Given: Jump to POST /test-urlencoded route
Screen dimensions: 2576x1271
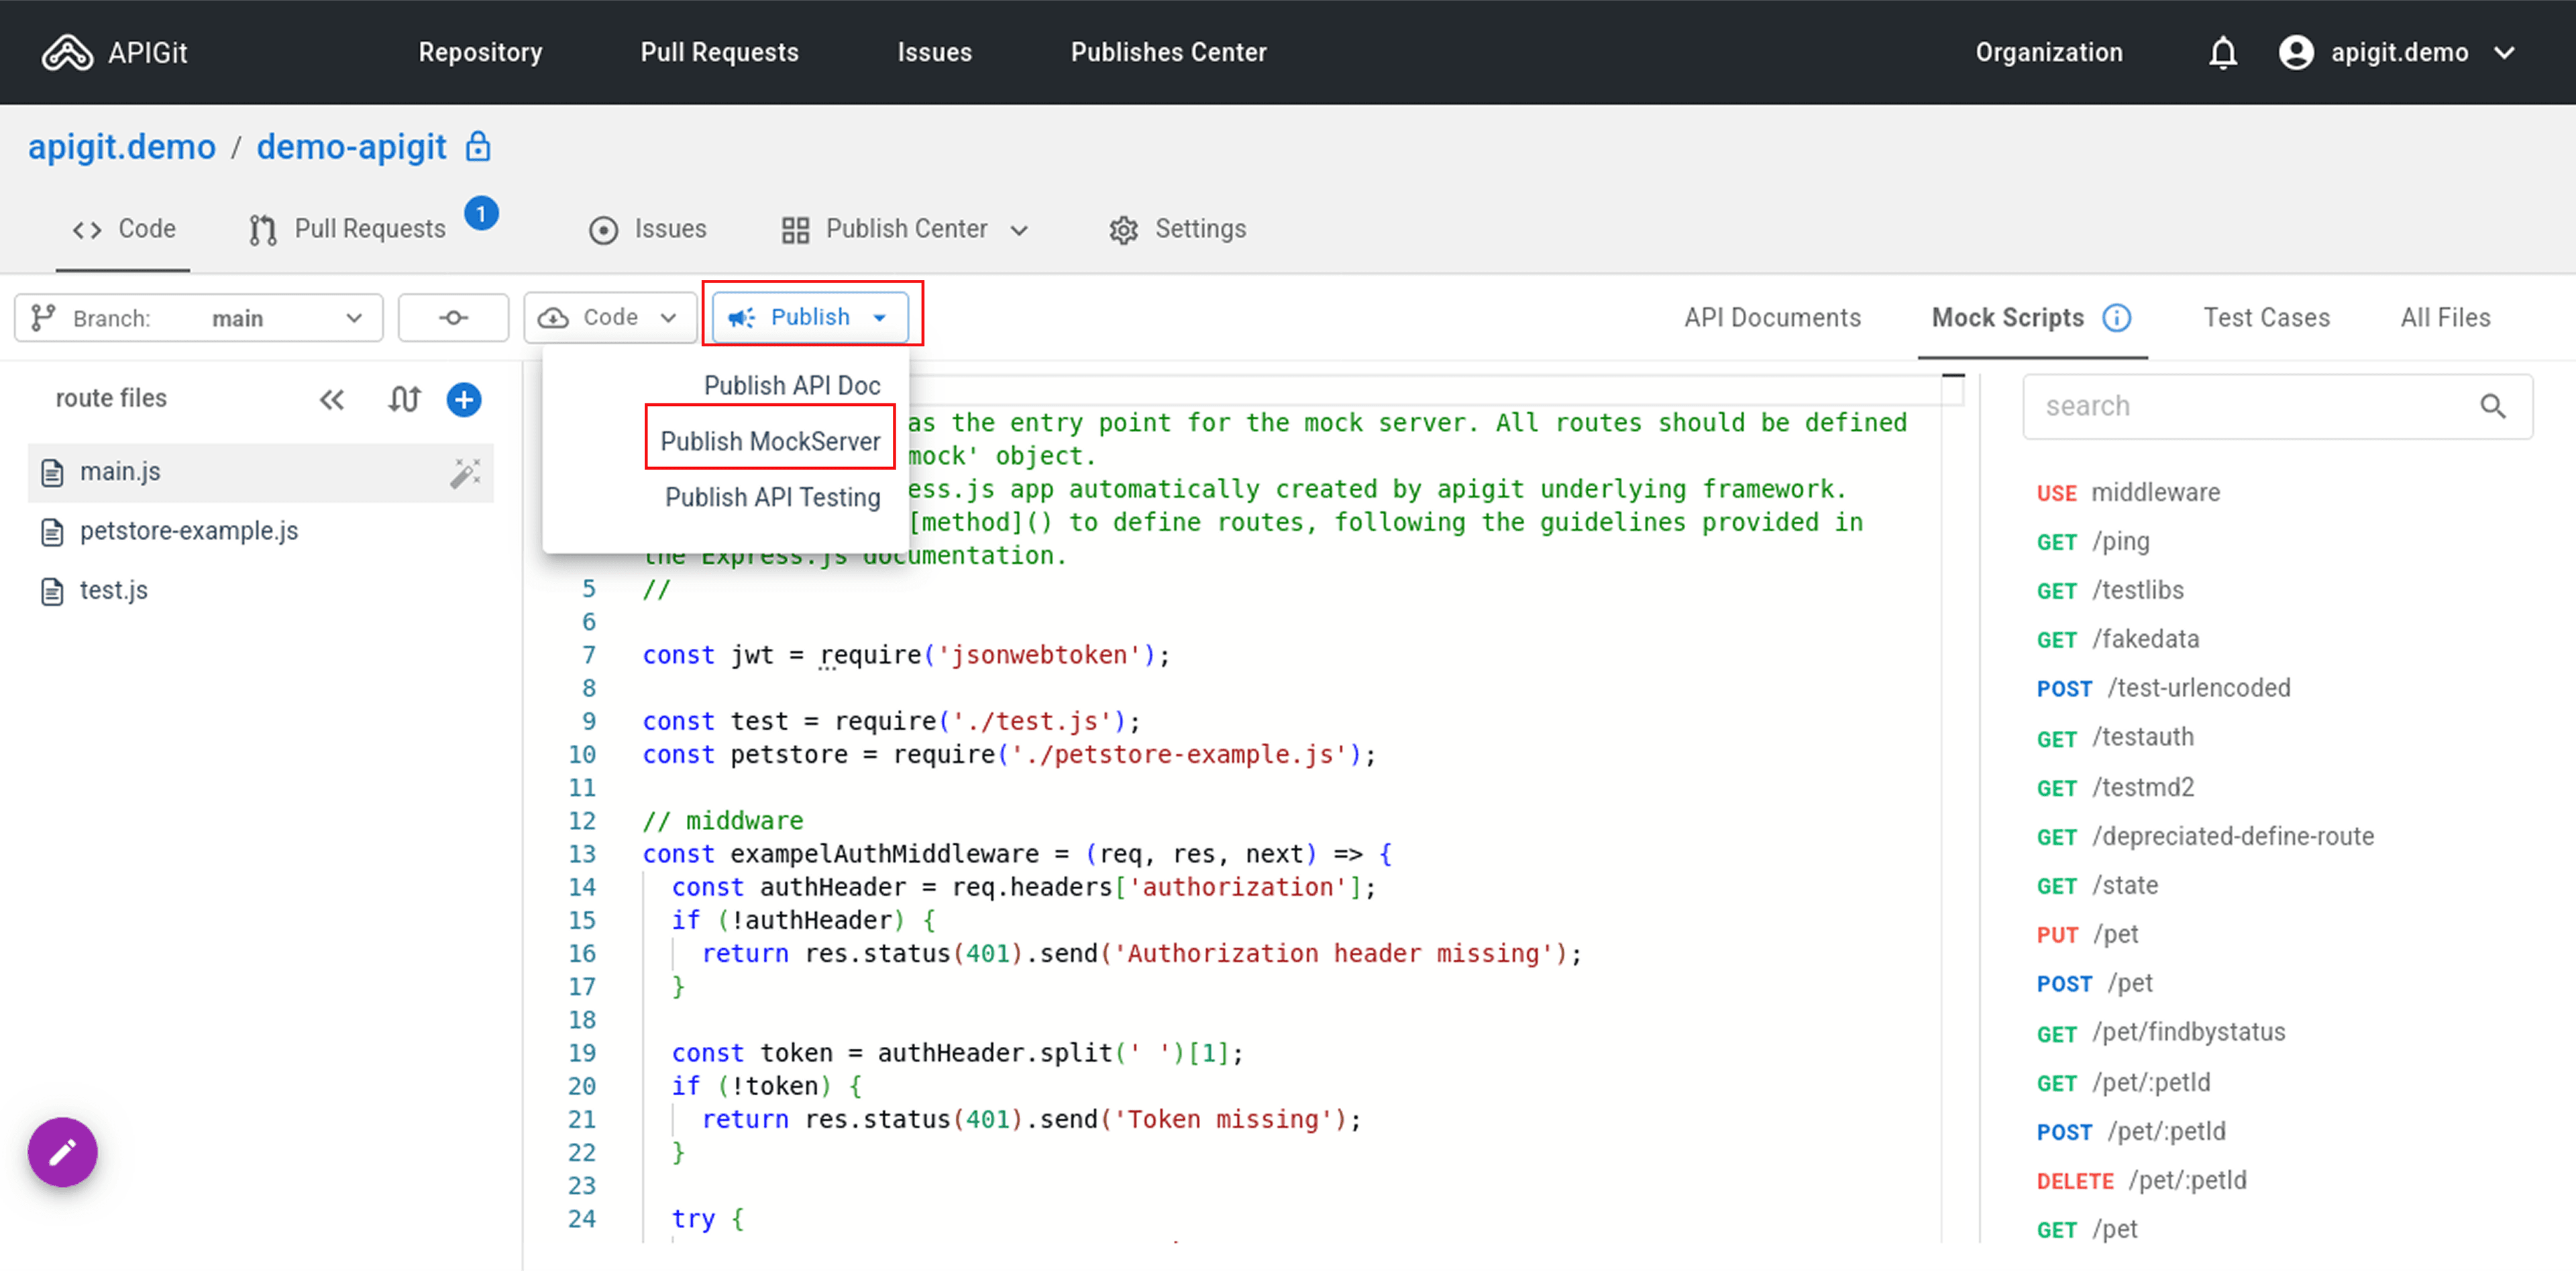Looking at the screenshot, I should pos(2163,688).
